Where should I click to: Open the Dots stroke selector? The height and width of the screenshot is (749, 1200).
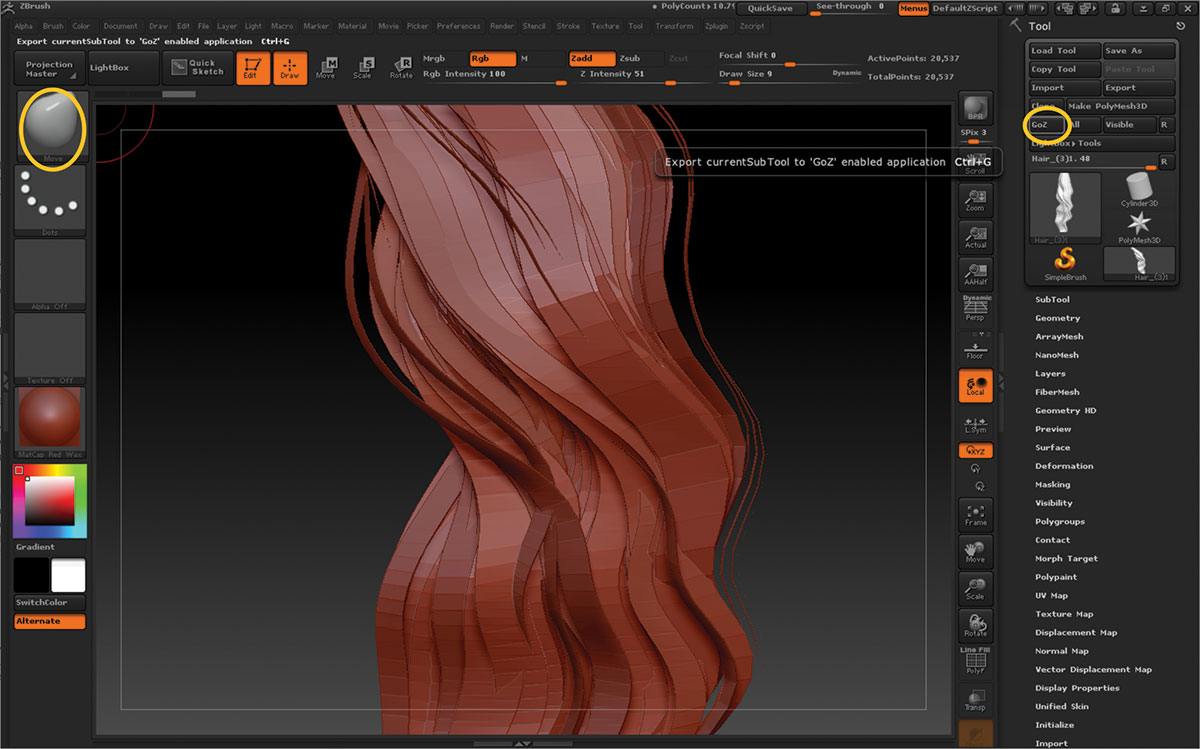(x=51, y=201)
